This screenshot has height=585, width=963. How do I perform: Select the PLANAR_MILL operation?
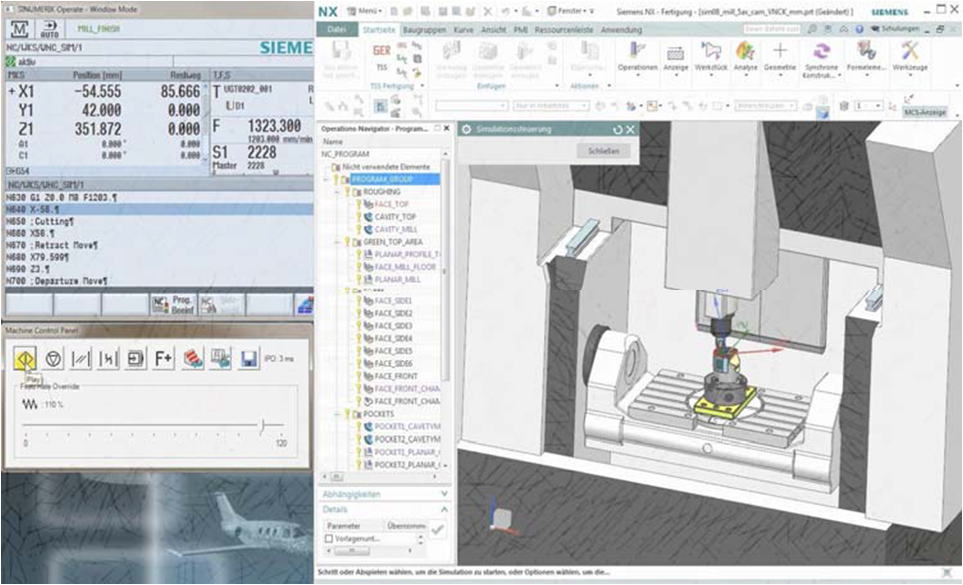pos(397,279)
